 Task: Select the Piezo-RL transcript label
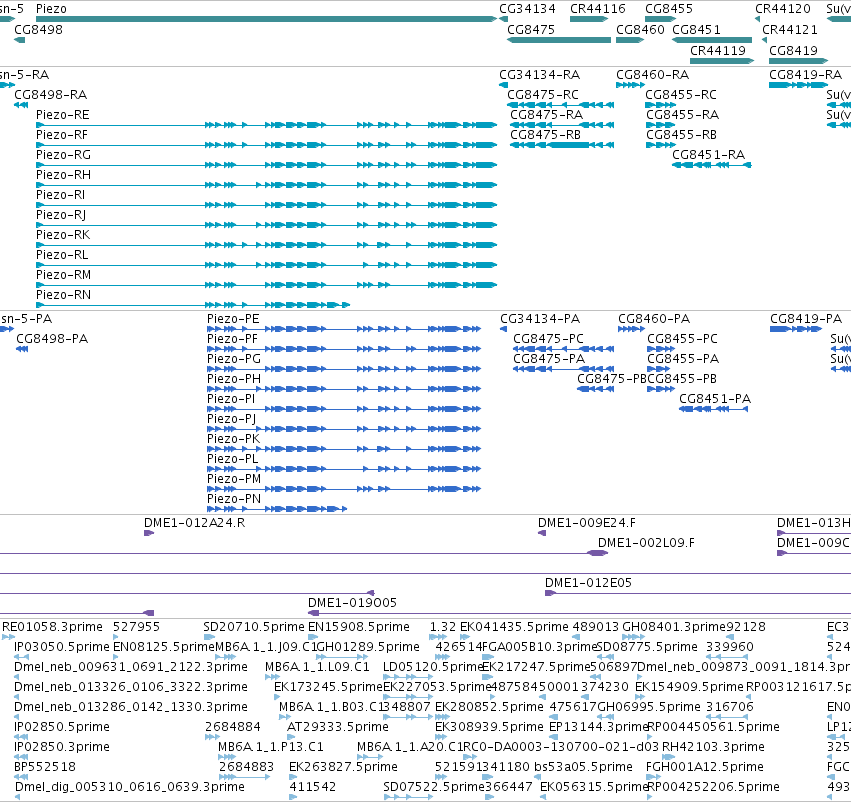pos(62,255)
